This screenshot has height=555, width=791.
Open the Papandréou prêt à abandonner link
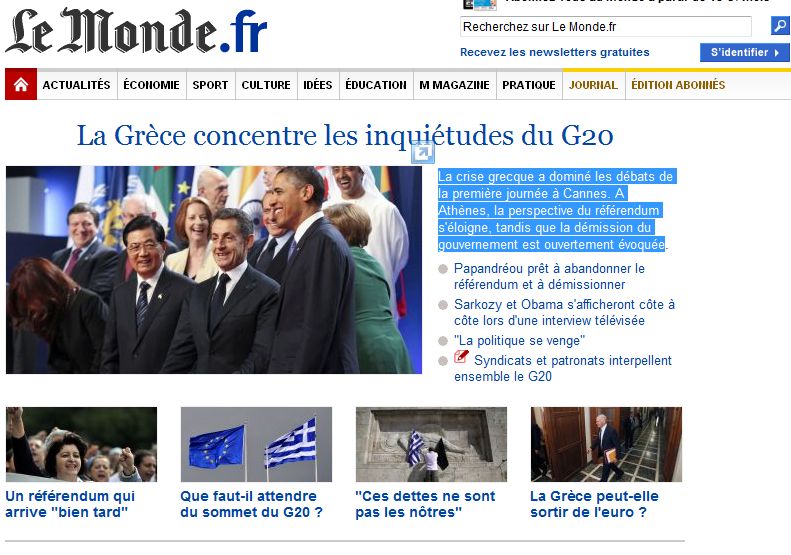click(549, 276)
